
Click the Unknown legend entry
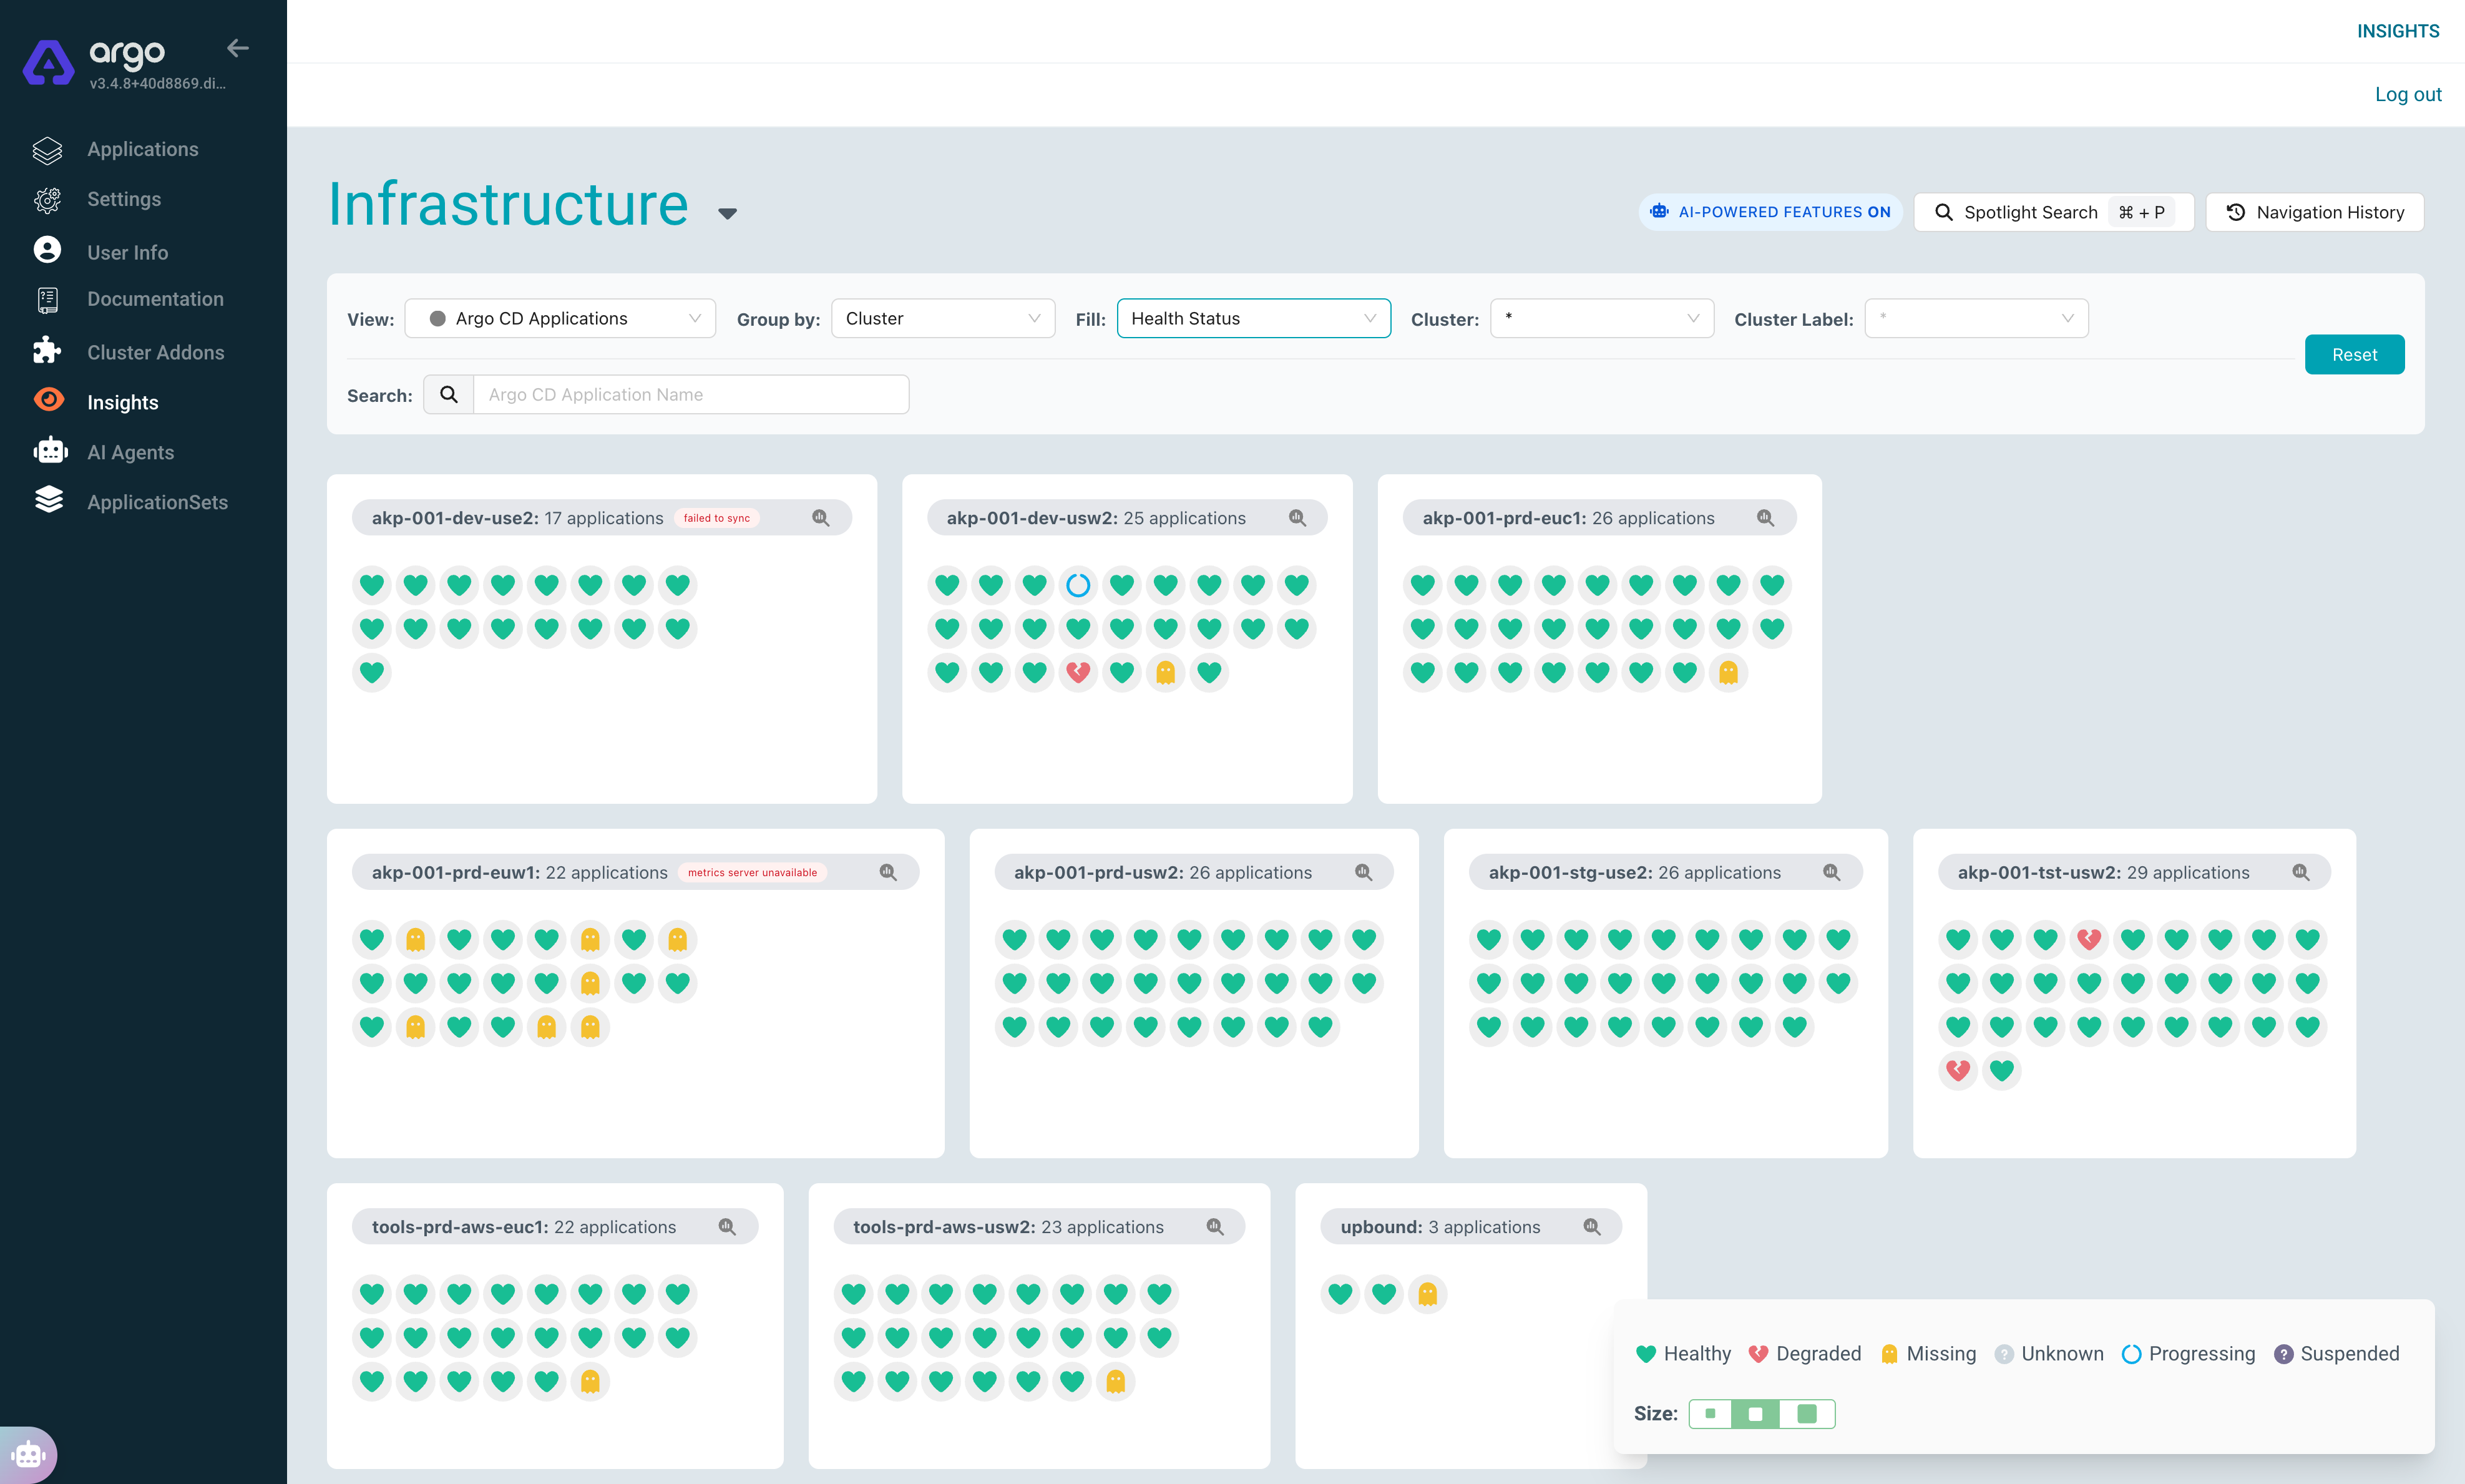(2049, 1354)
